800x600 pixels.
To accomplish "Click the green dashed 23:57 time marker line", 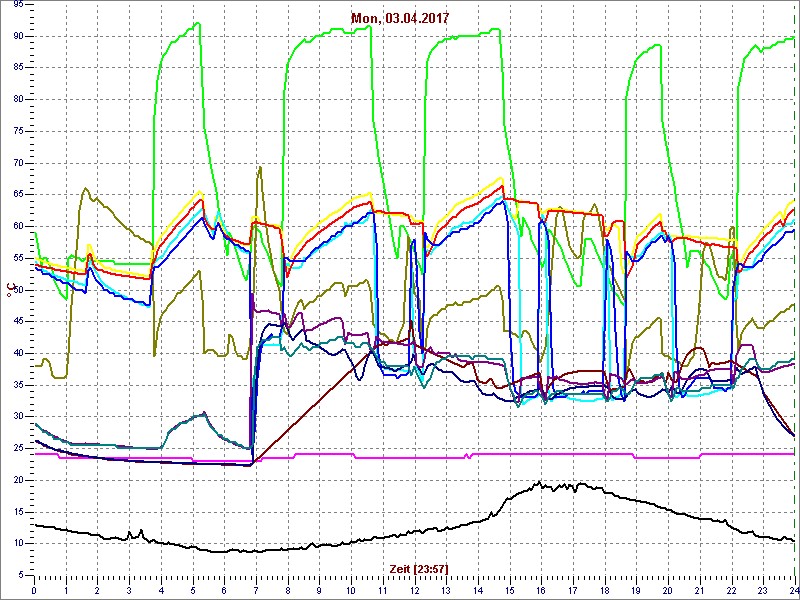I will pos(794,288).
